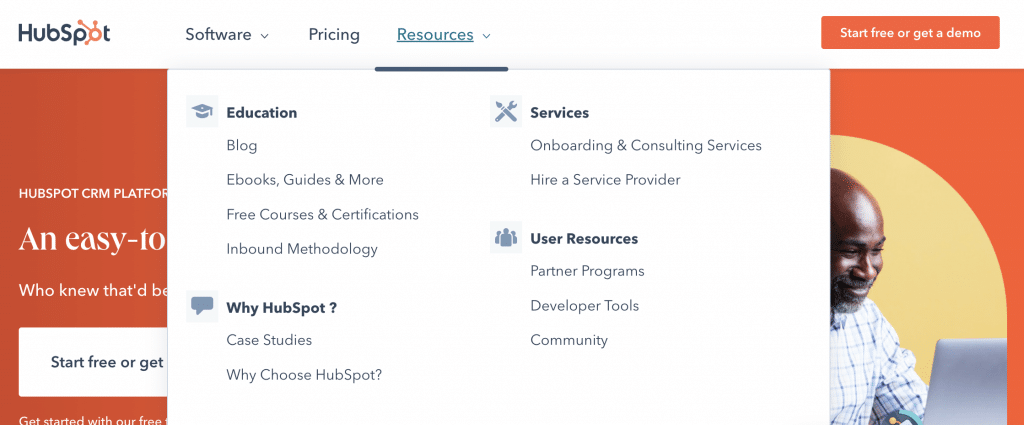Select the Resources navigation item

pos(435,35)
